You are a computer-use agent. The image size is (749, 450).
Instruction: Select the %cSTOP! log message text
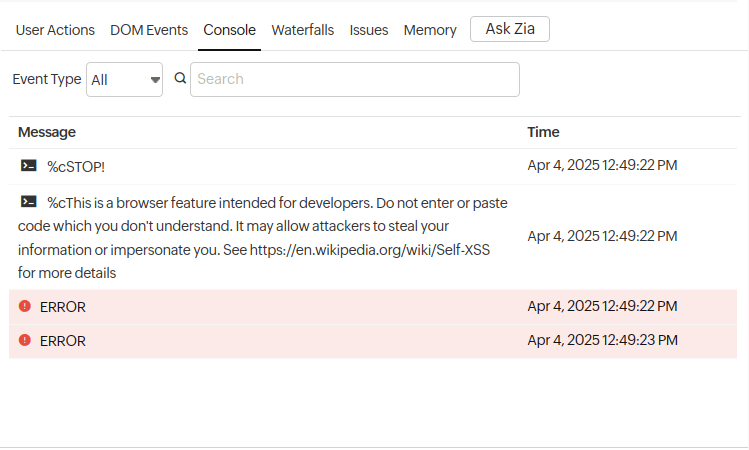coord(76,166)
